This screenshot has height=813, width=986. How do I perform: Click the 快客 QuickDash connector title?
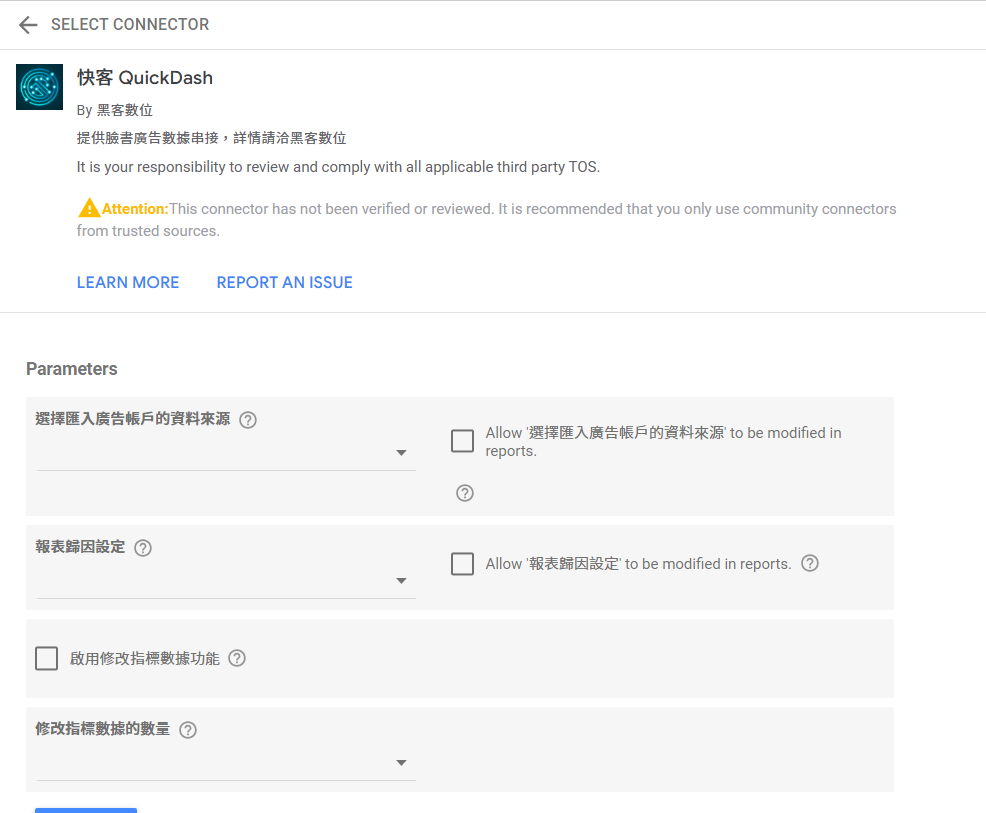(x=145, y=77)
